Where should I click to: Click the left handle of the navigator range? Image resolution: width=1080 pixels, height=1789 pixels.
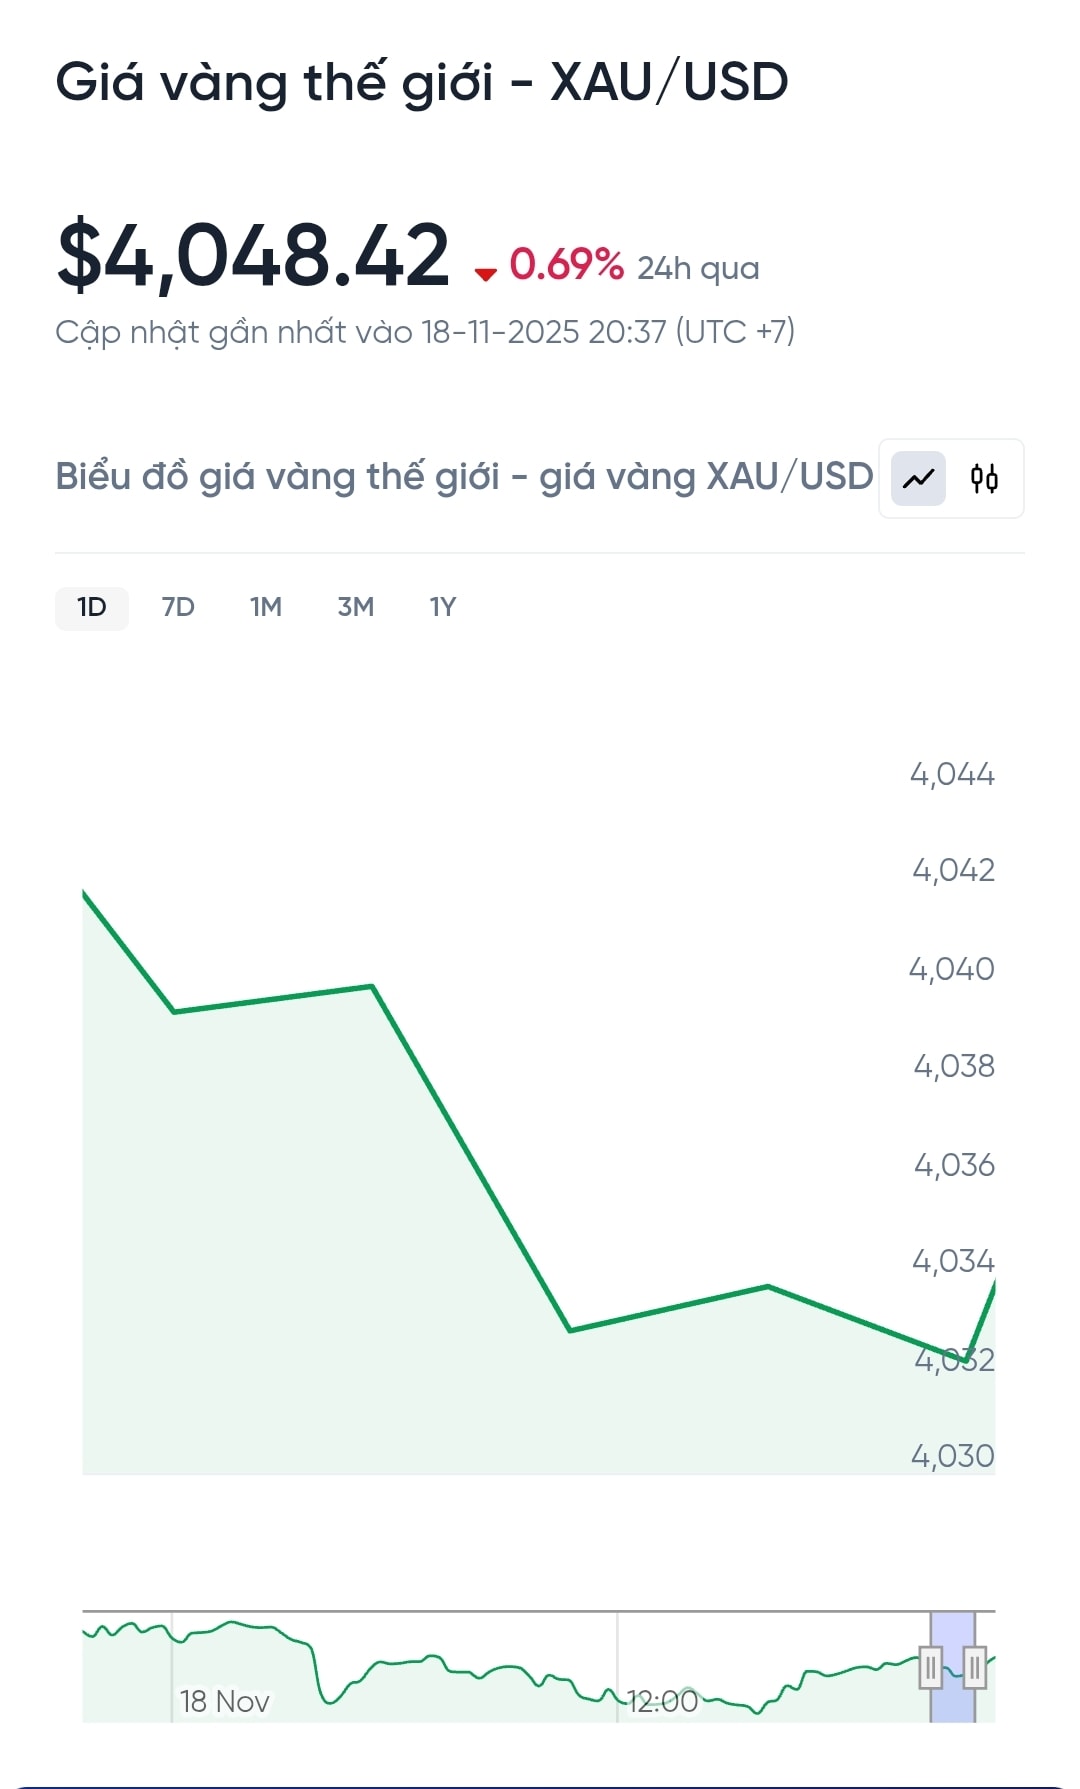pyautogui.click(x=930, y=1667)
